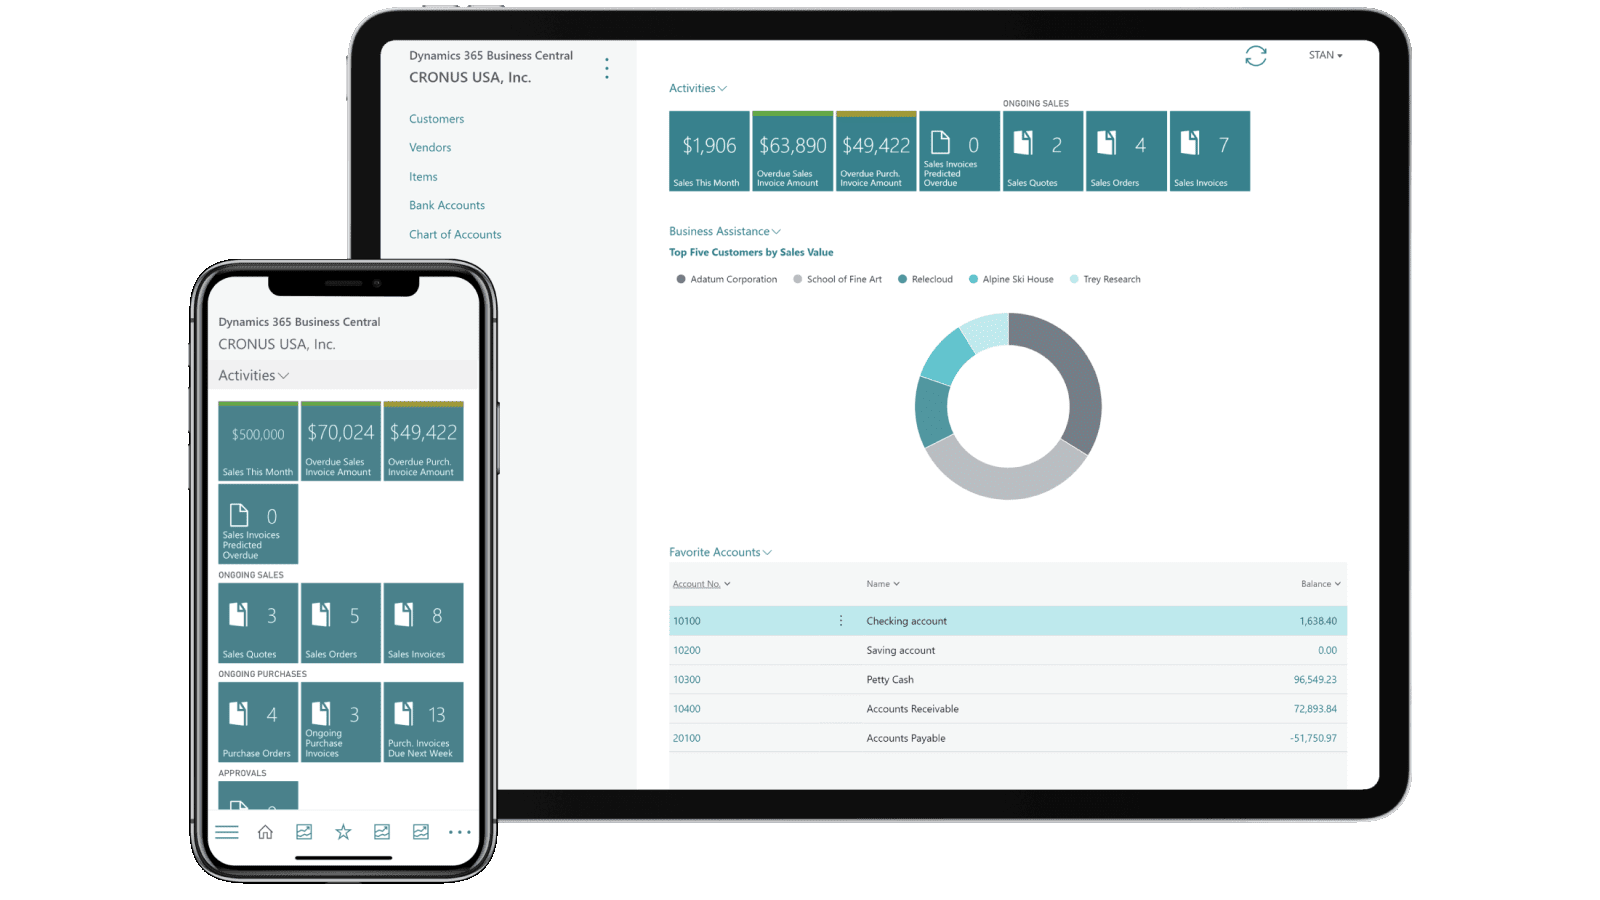
Task: Open Bank Accounts in the navigation menu
Action: coord(447,205)
